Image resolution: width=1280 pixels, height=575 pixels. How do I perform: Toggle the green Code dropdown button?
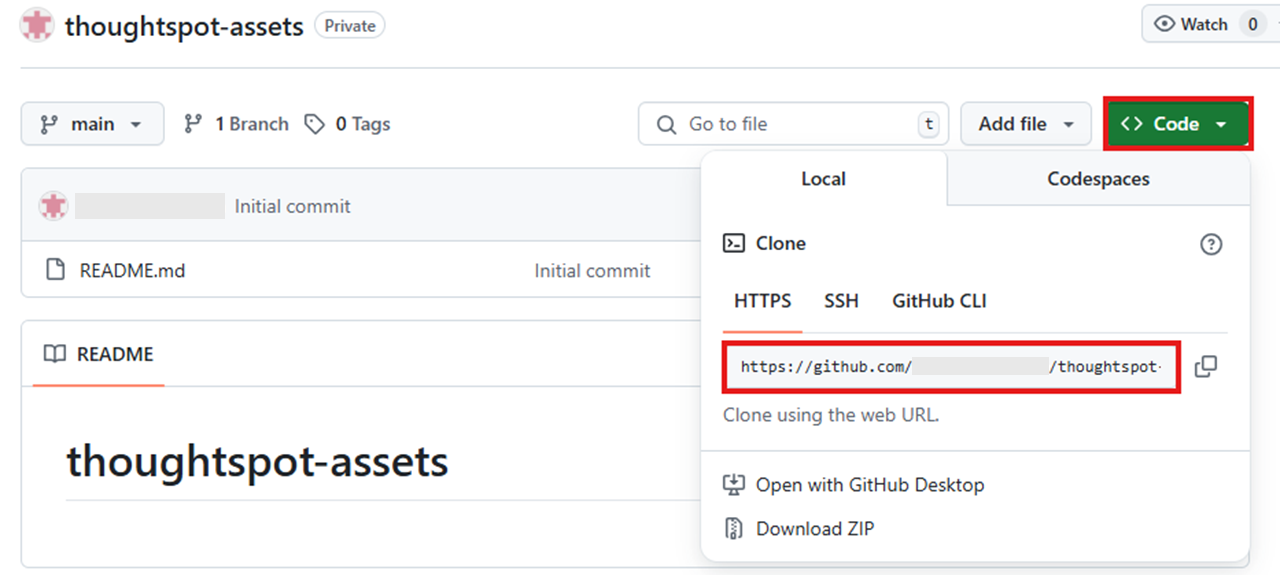pos(1176,124)
